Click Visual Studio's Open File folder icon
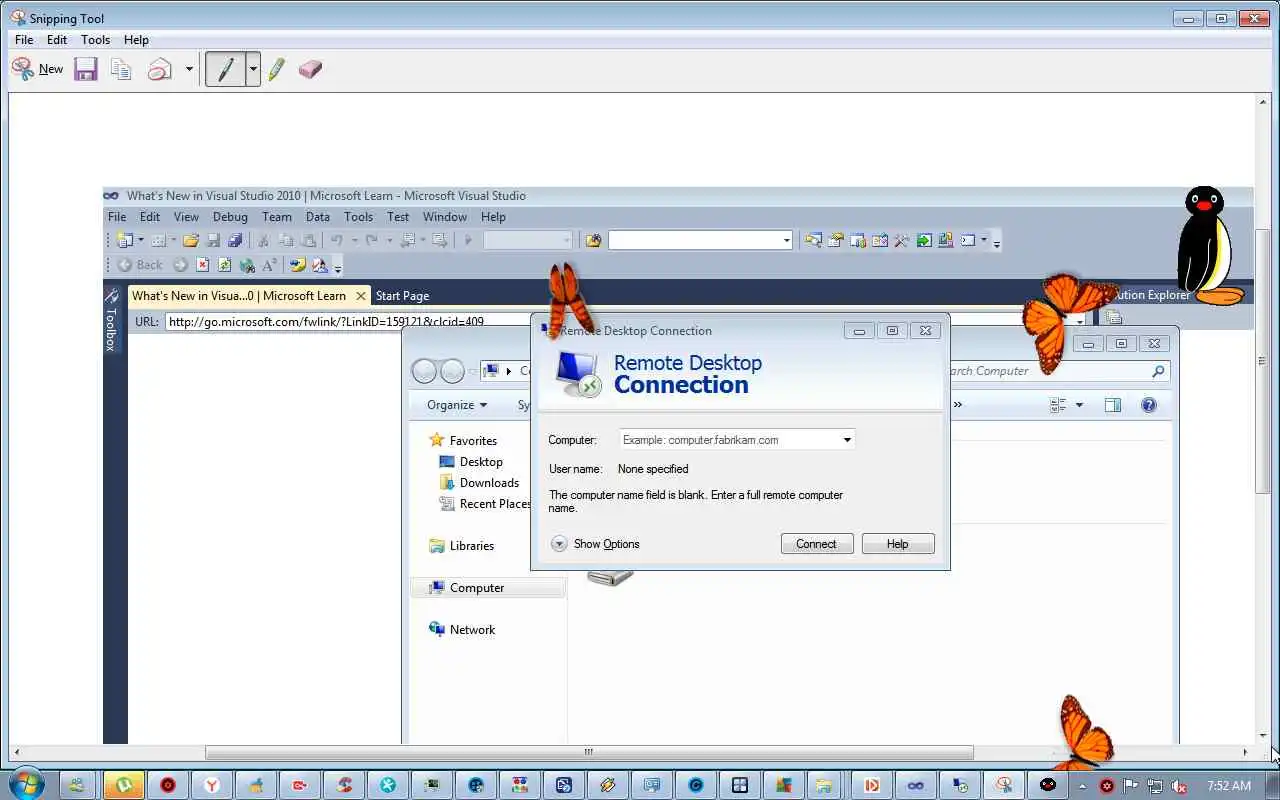 pos(190,240)
